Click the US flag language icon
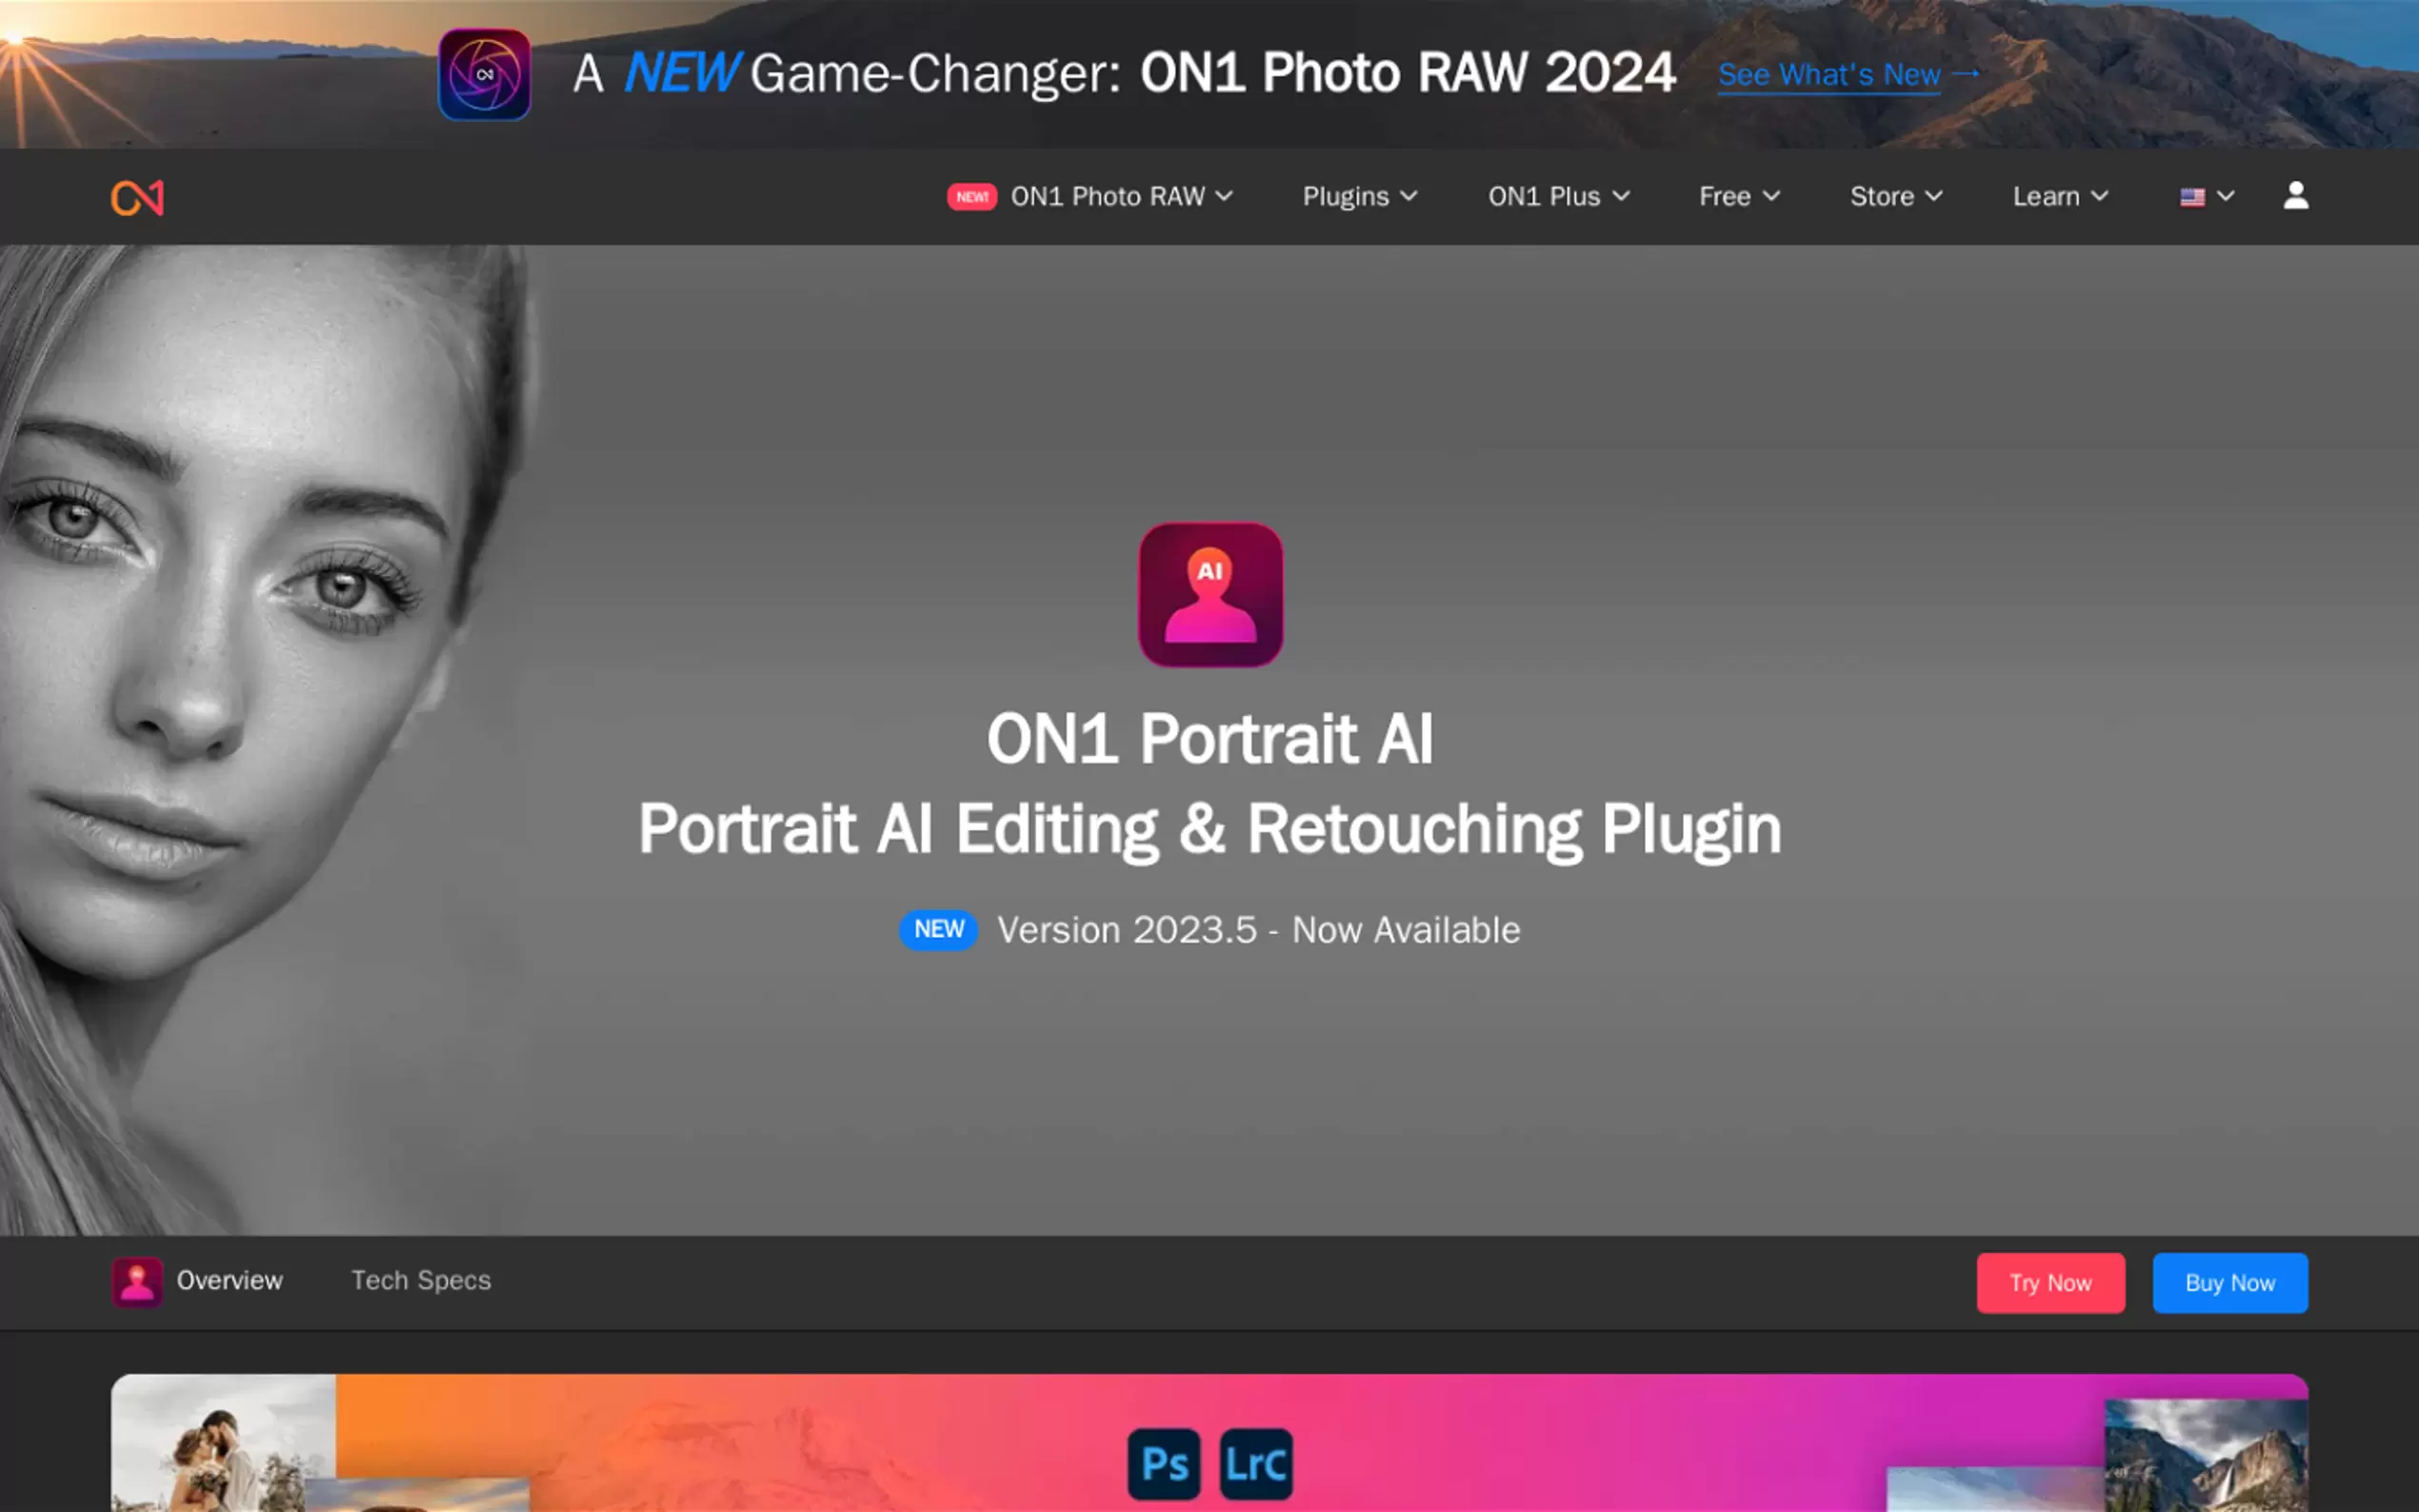 (x=2192, y=196)
